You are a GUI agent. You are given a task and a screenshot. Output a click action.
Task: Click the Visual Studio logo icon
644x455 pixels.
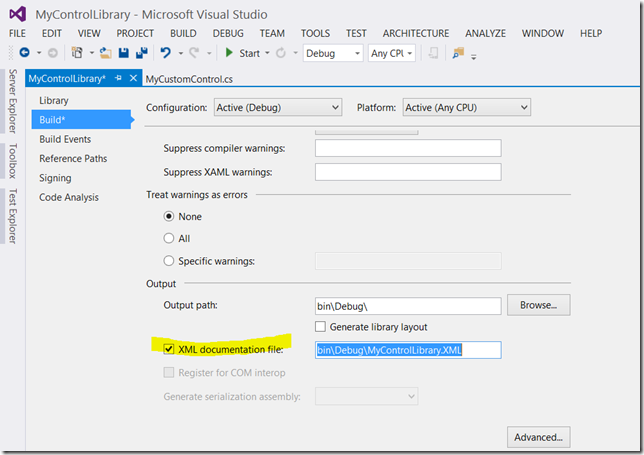(x=18, y=14)
